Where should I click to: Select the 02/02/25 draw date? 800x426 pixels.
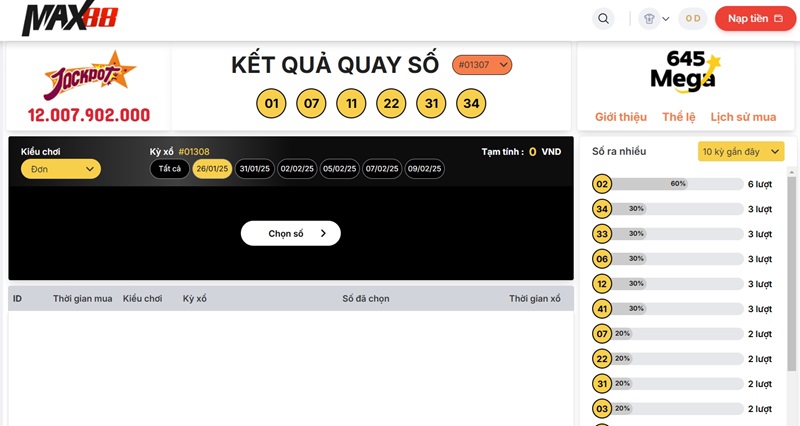click(x=297, y=169)
